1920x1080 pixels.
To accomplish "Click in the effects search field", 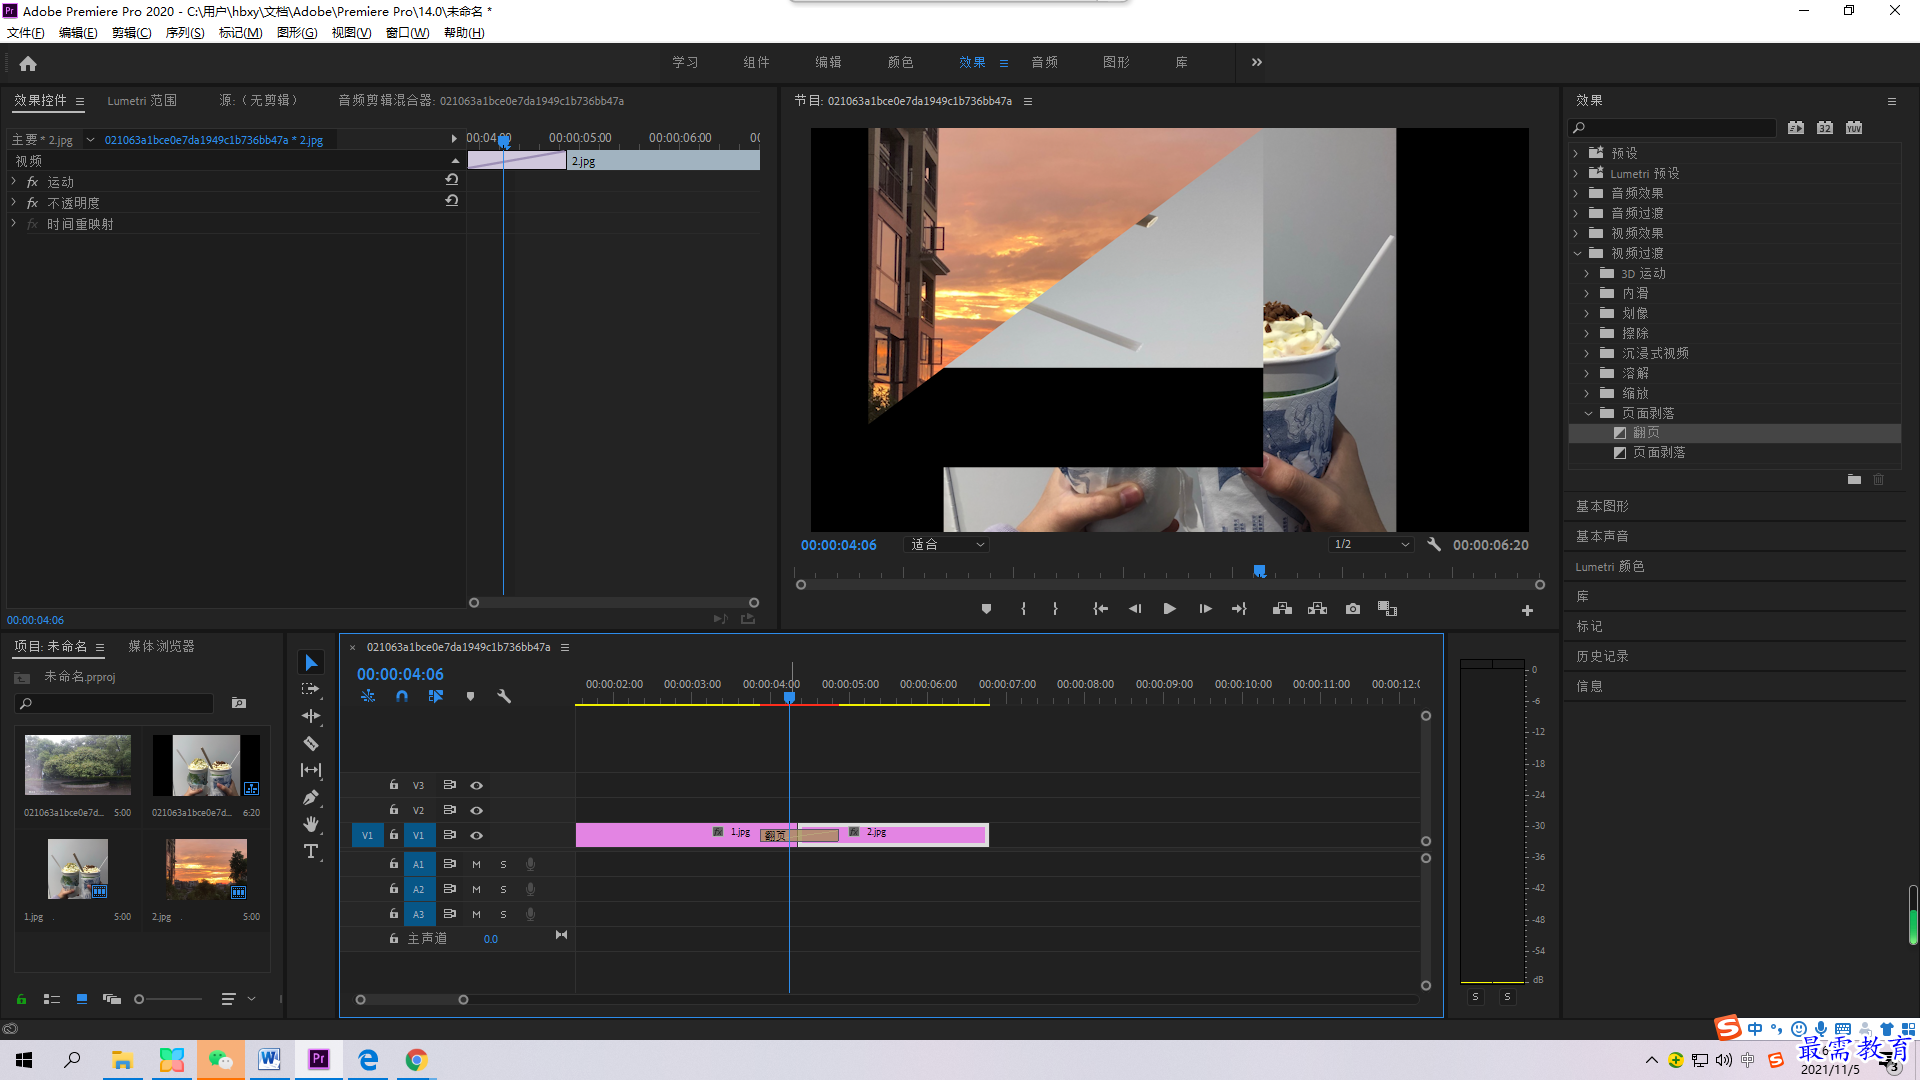I will (x=1672, y=128).
